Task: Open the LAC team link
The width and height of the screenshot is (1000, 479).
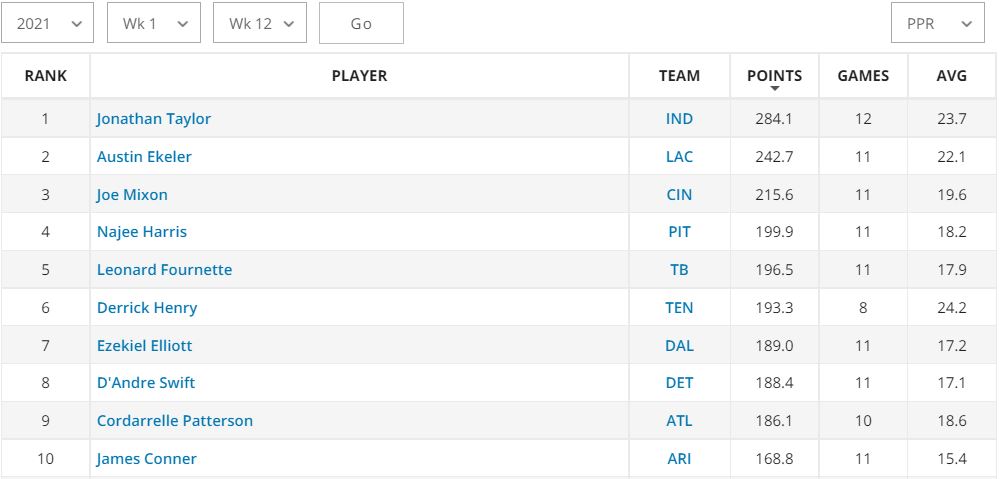Action: pyautogui.click(x=679, y=157)
